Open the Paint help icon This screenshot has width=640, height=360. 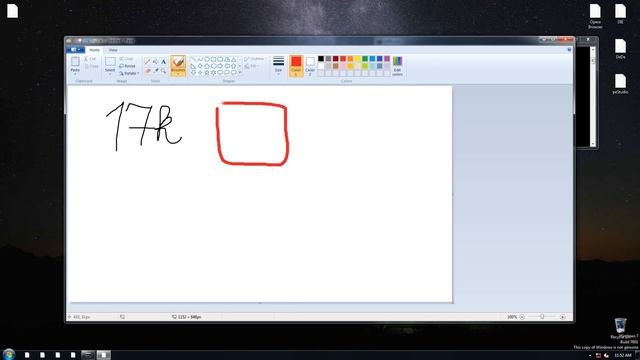click(x=569, y=50)
